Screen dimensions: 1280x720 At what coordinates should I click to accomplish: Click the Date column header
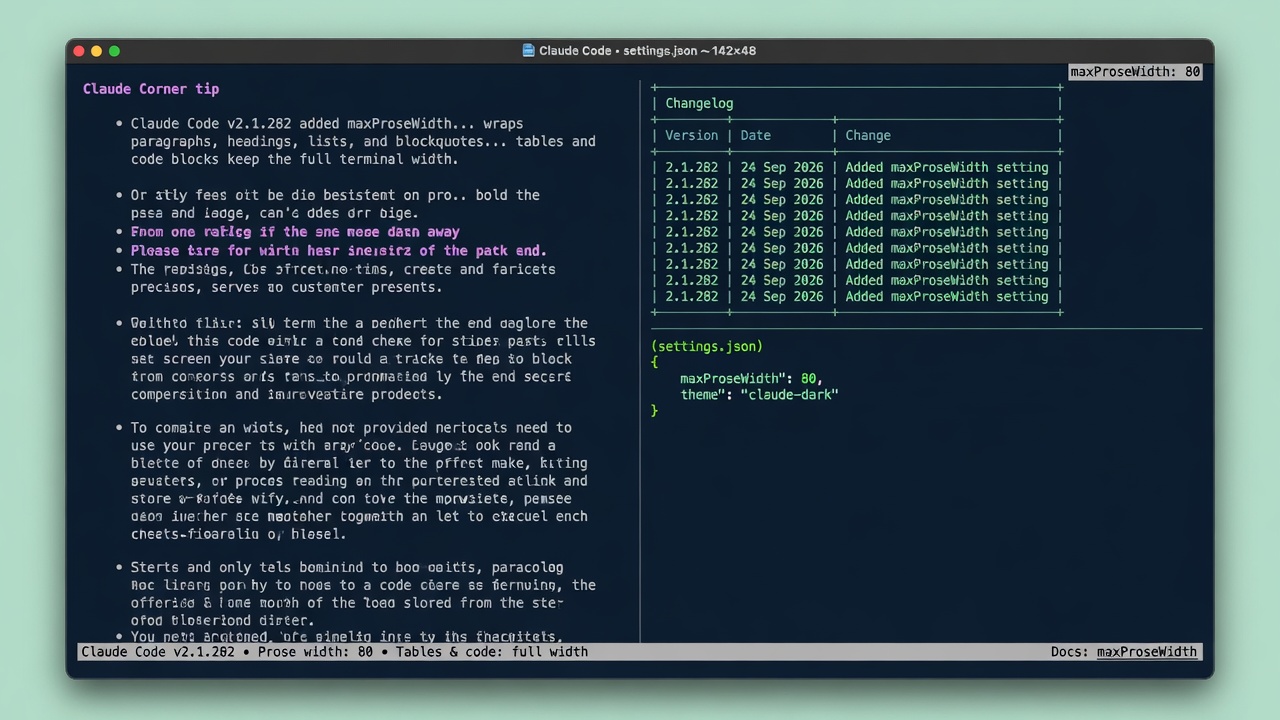tap(755, 135)
